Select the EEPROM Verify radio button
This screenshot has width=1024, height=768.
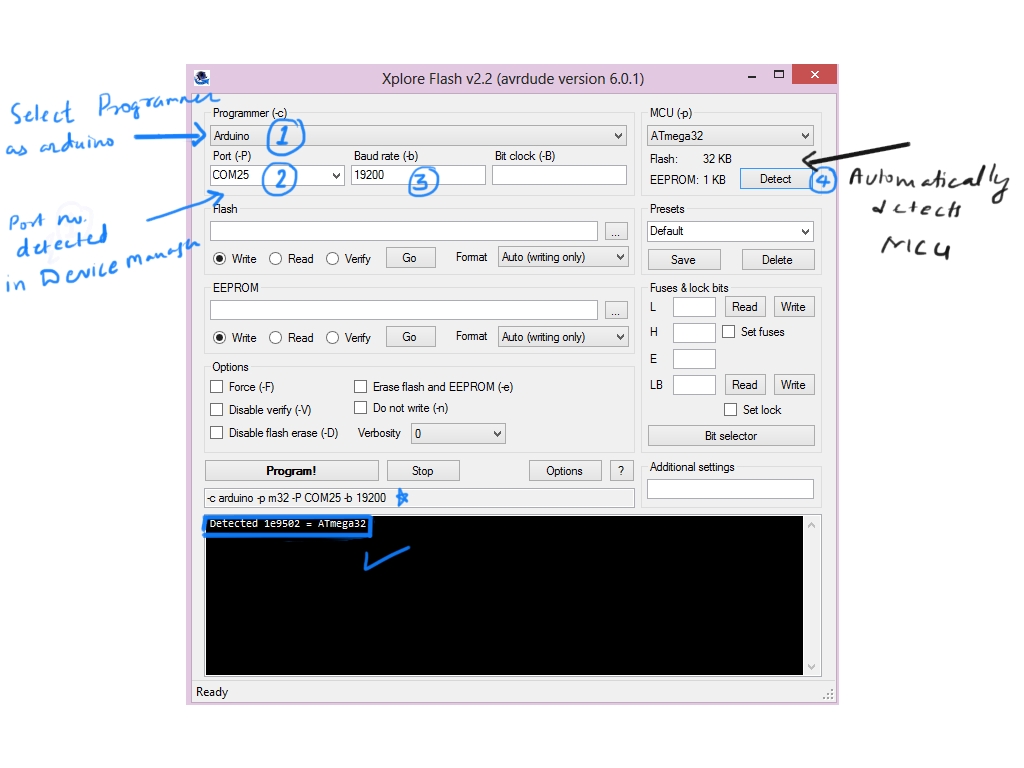[x=332, y=338]
